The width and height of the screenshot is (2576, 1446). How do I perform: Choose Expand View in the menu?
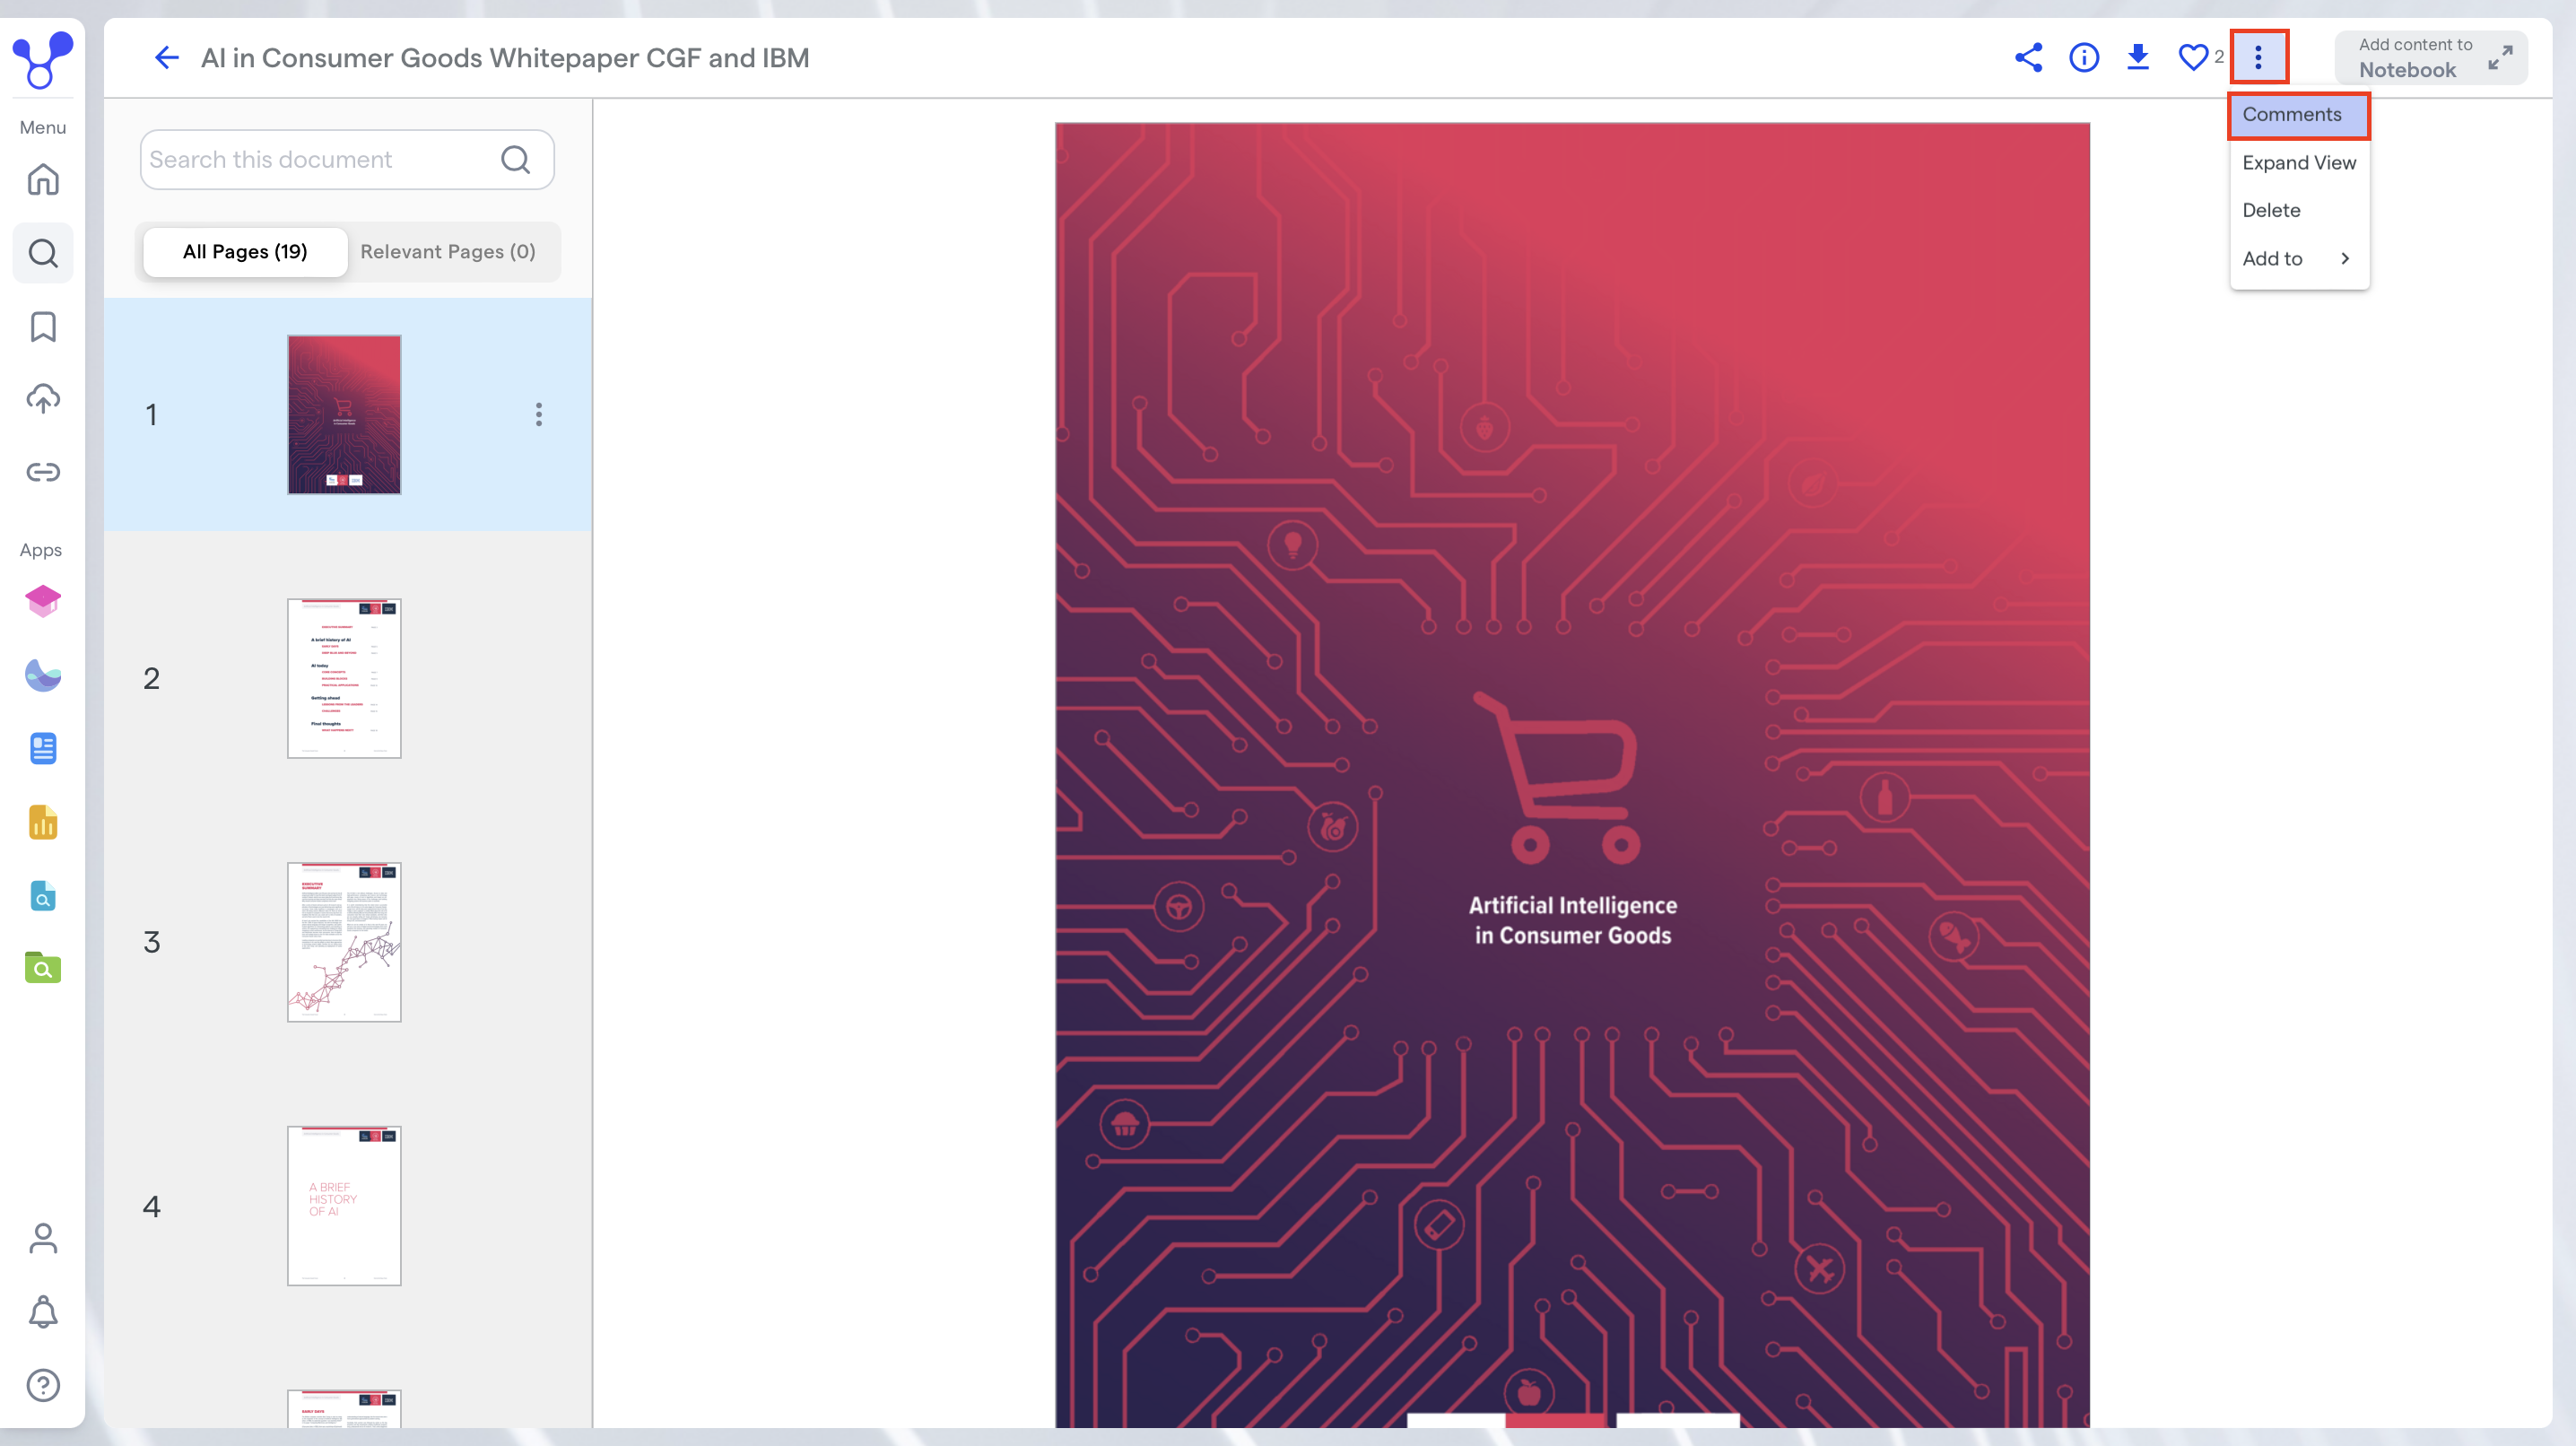(x=2299, y=163)
